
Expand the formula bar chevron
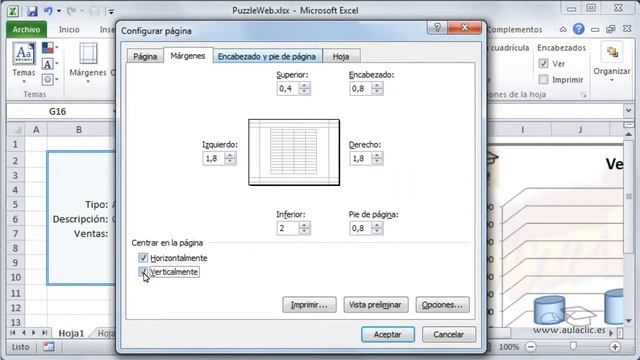(x=628, y=110)
